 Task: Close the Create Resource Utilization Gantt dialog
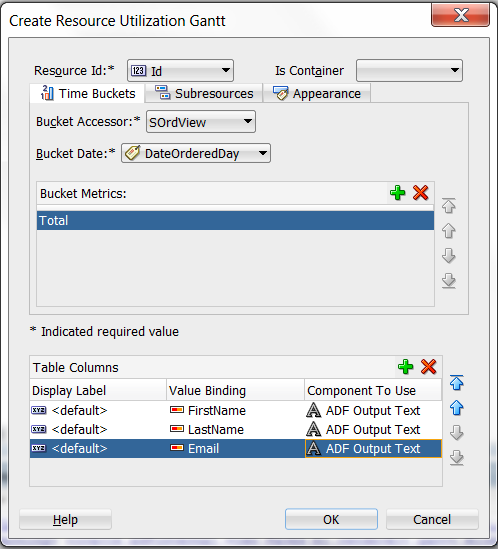[461, 15]
